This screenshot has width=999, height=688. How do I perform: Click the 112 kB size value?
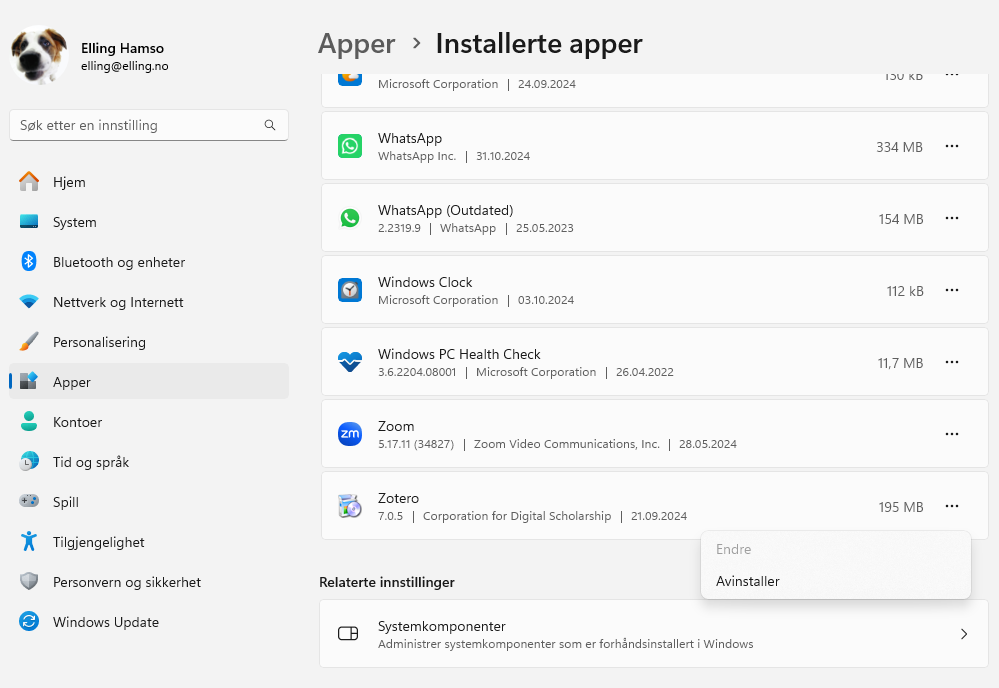click(905, 291)
